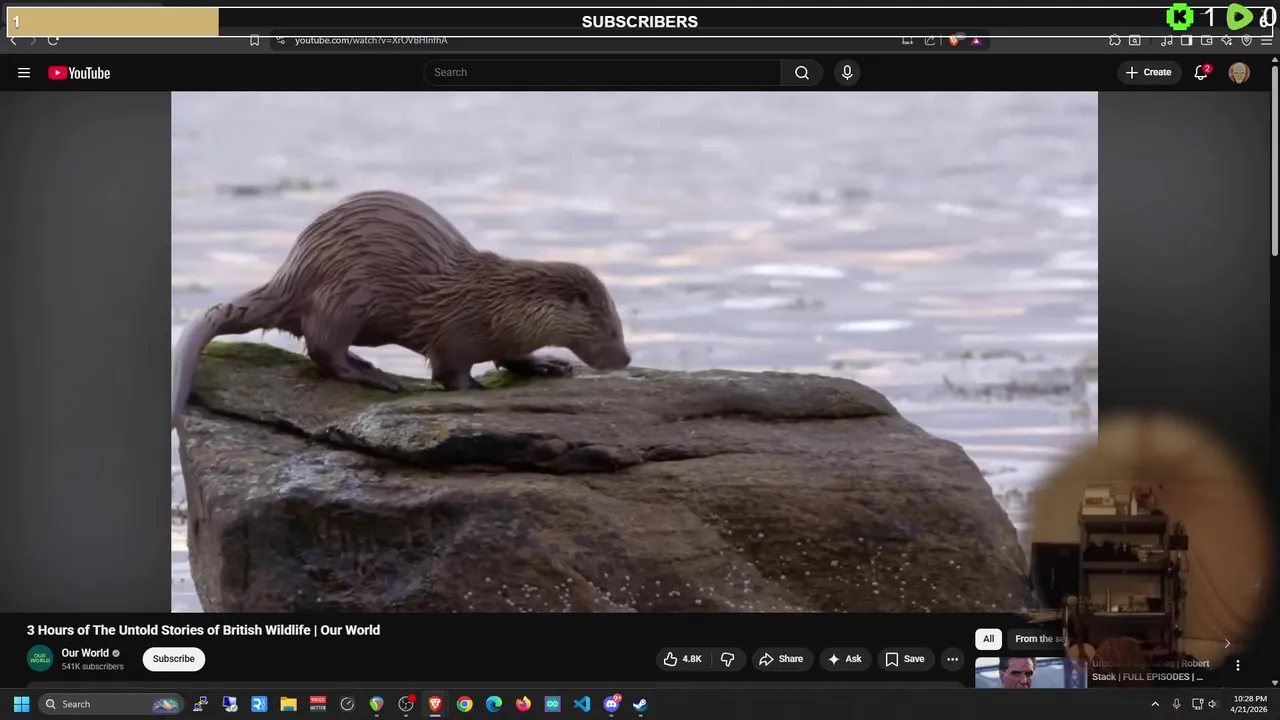Open the Create menu
The image size is (1280, 720).
(1148, 73)
